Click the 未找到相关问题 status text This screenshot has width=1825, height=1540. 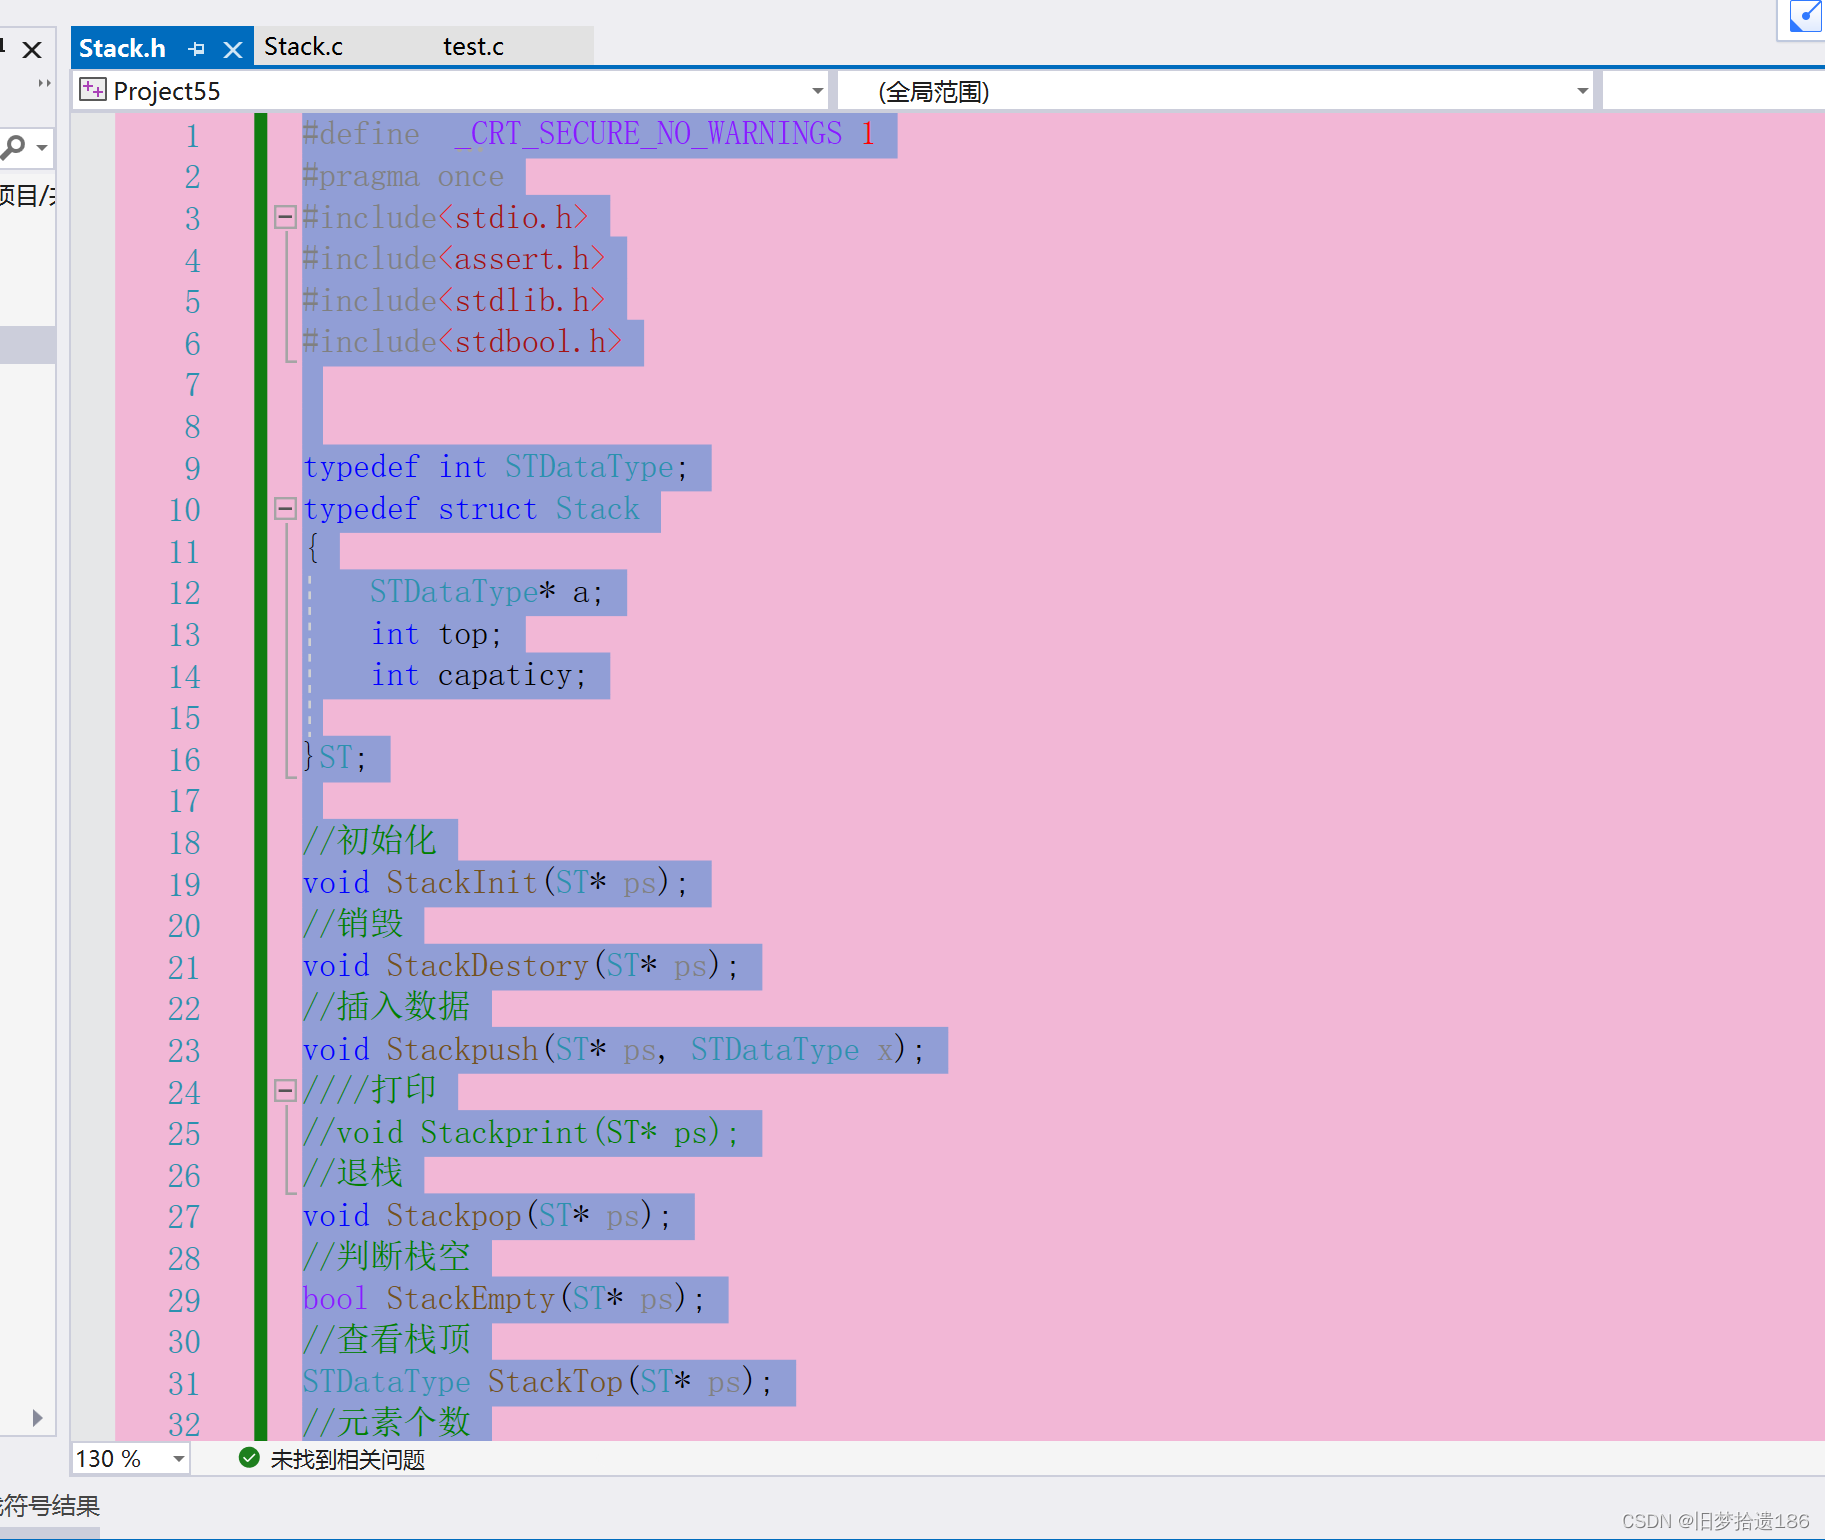348,1459
